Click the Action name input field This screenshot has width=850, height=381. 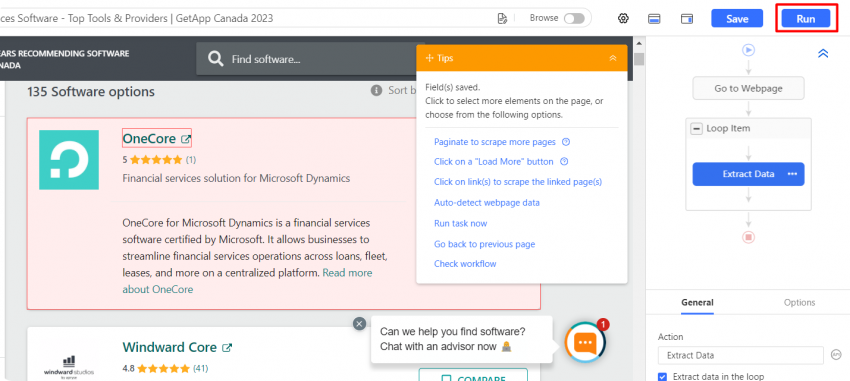[740, 356]
